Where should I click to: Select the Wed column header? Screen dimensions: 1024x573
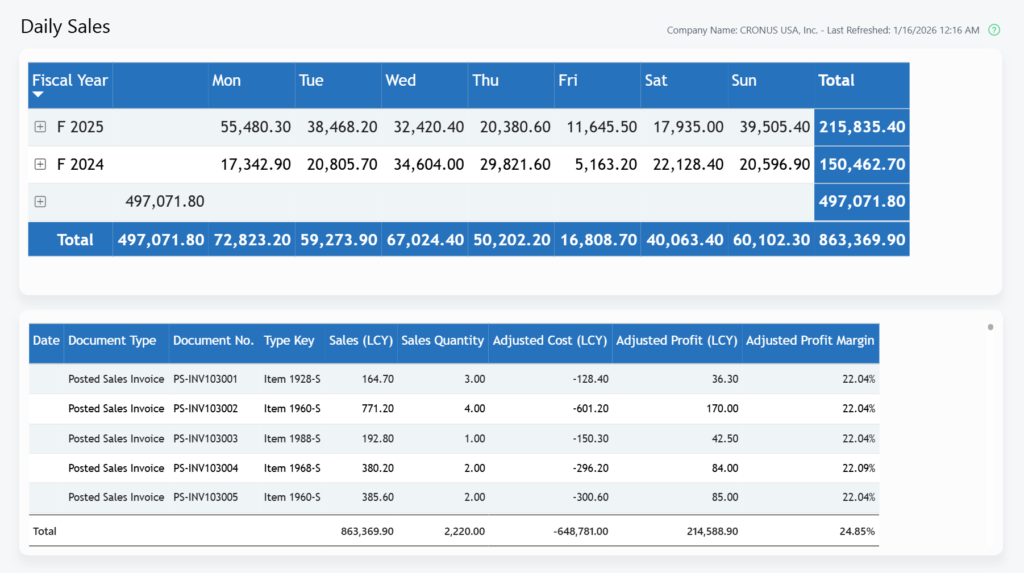(x=400, y=81)
